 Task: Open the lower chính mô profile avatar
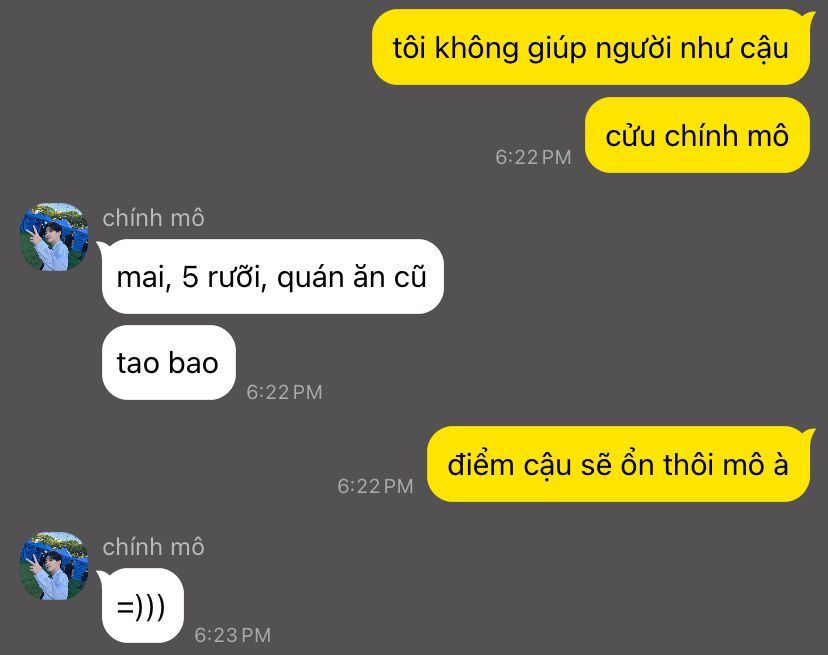click(54, 566)
